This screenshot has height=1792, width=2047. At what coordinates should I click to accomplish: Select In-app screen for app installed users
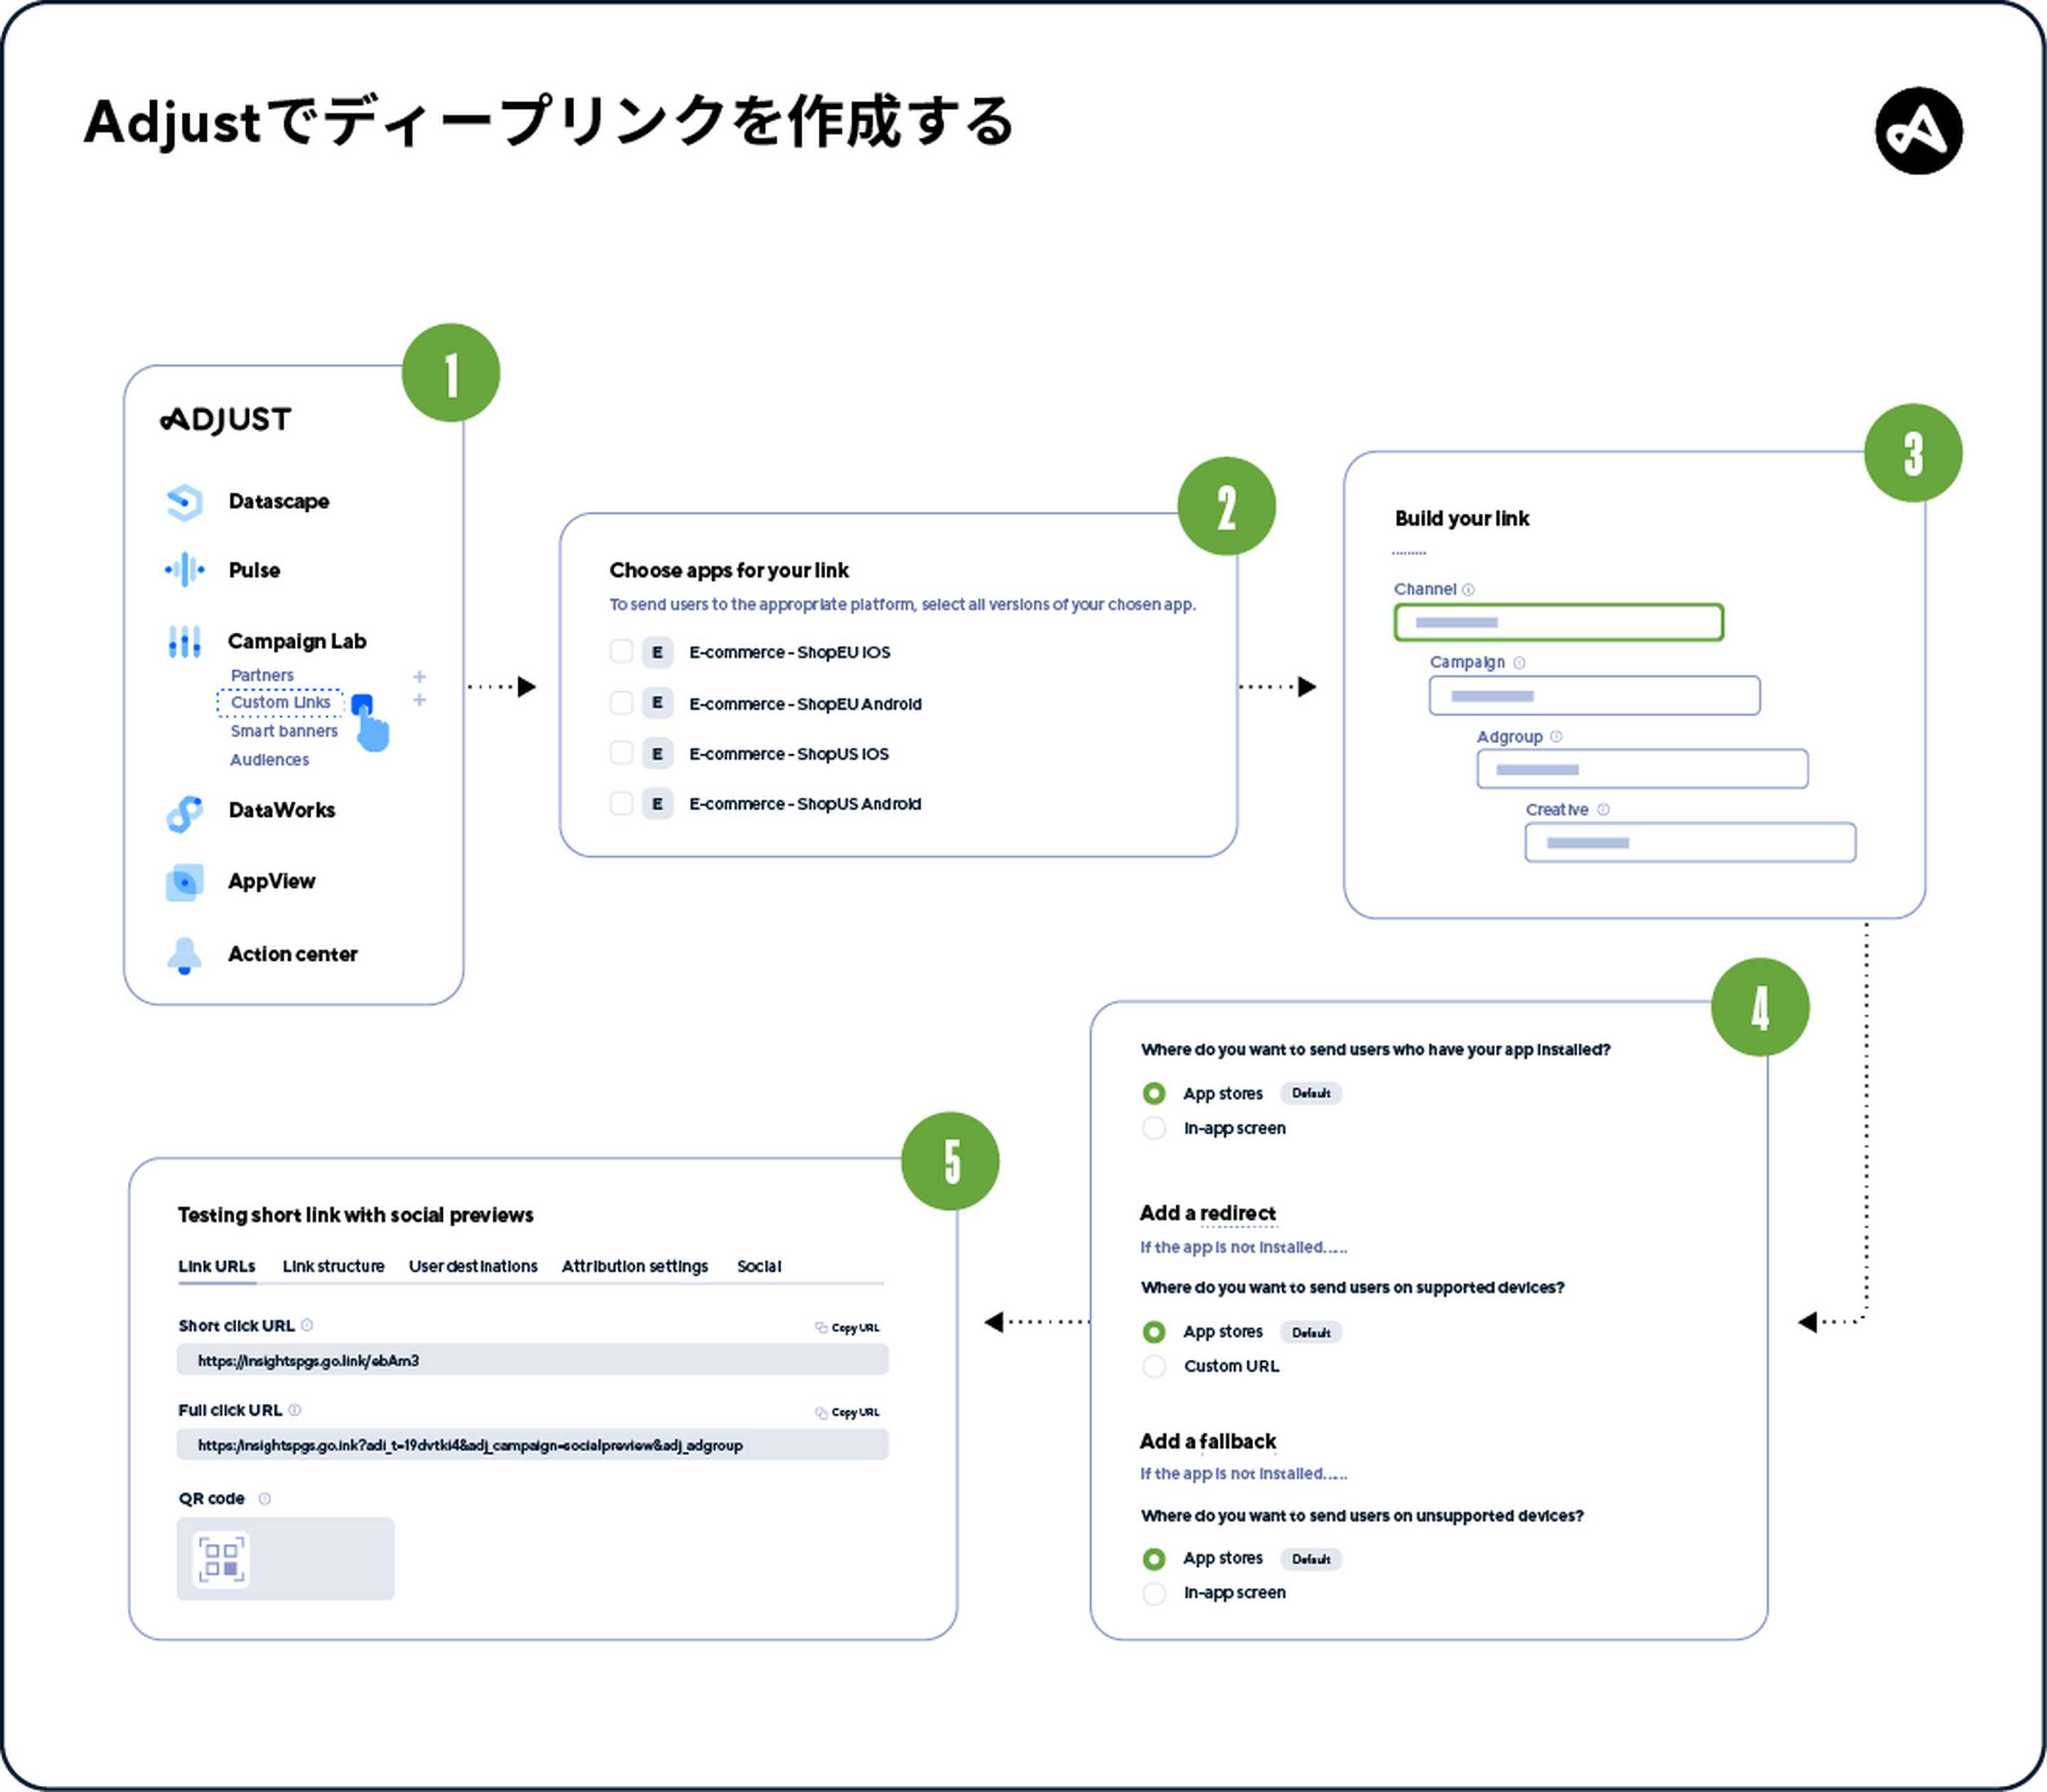coord(1154,1128)
